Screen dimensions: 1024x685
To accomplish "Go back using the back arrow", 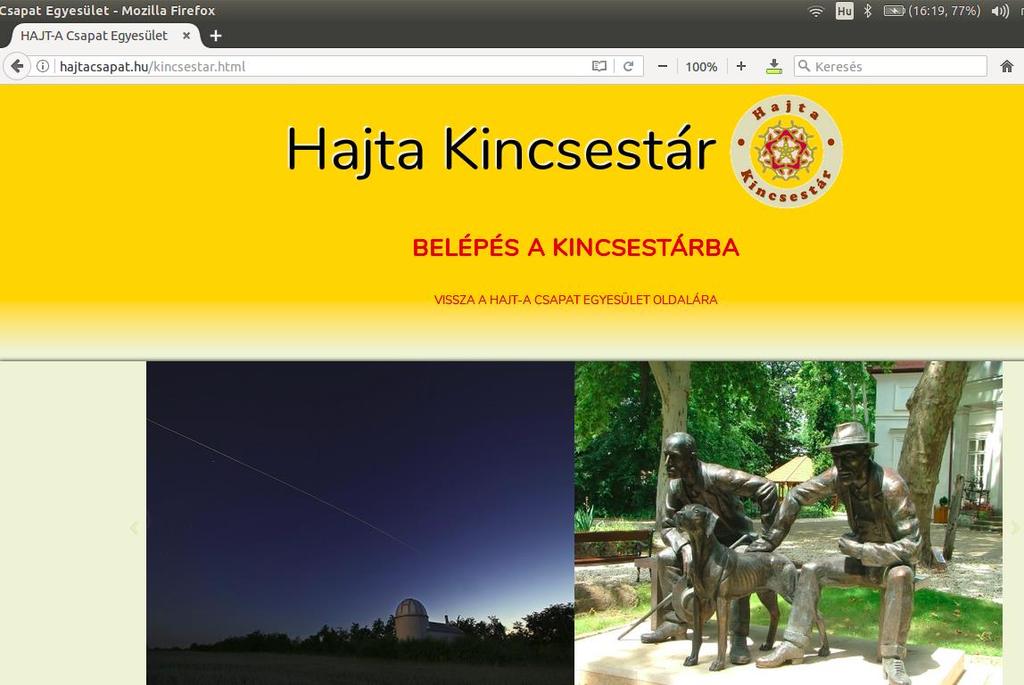I will click(17, 66).
